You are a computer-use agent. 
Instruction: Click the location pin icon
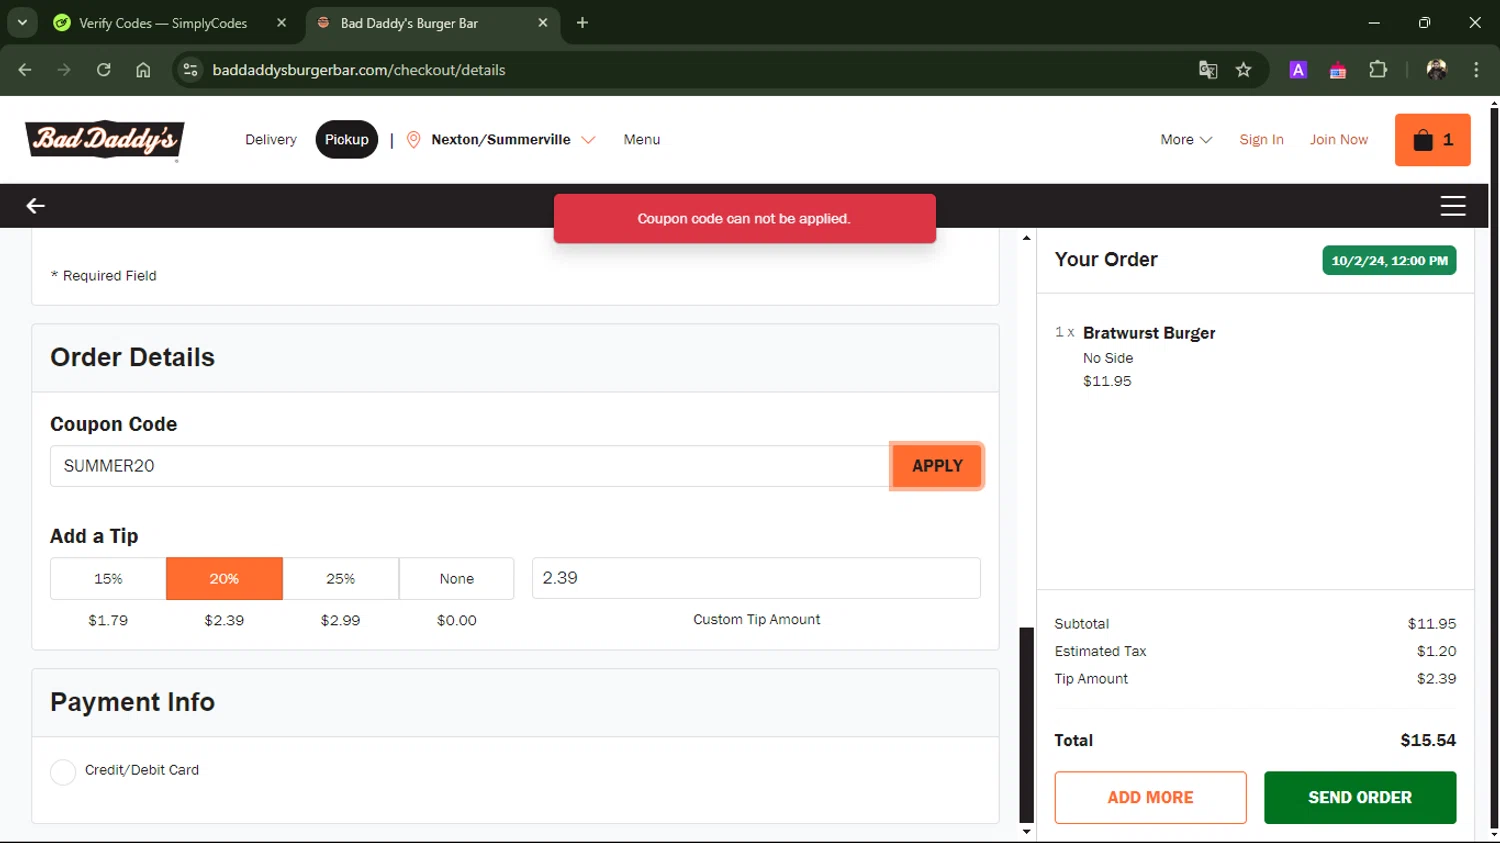413,140
